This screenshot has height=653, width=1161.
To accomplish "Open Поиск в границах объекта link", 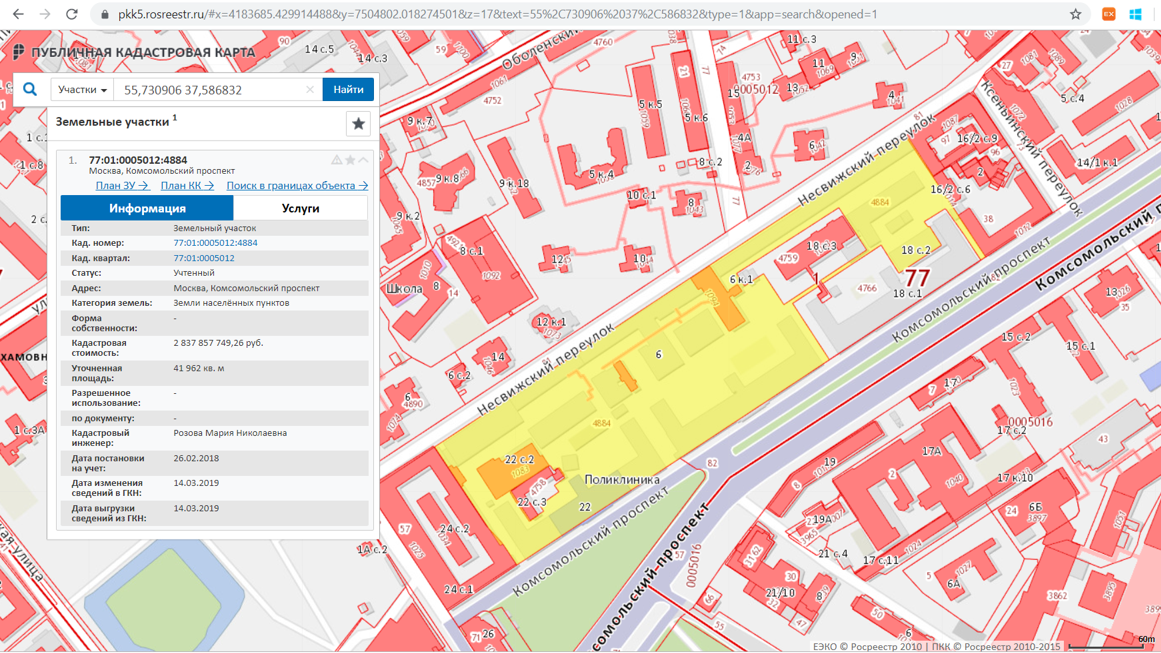I will (297, 186).
